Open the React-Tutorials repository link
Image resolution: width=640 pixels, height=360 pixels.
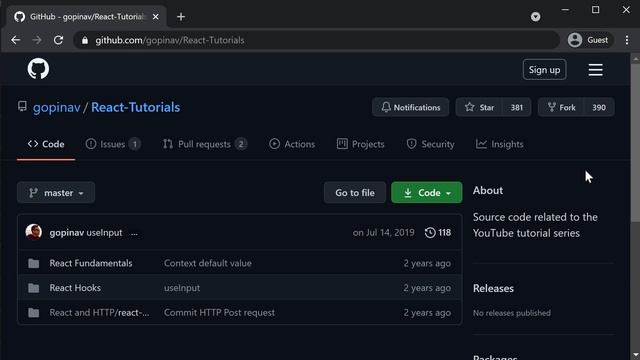(x=136, y=107)
